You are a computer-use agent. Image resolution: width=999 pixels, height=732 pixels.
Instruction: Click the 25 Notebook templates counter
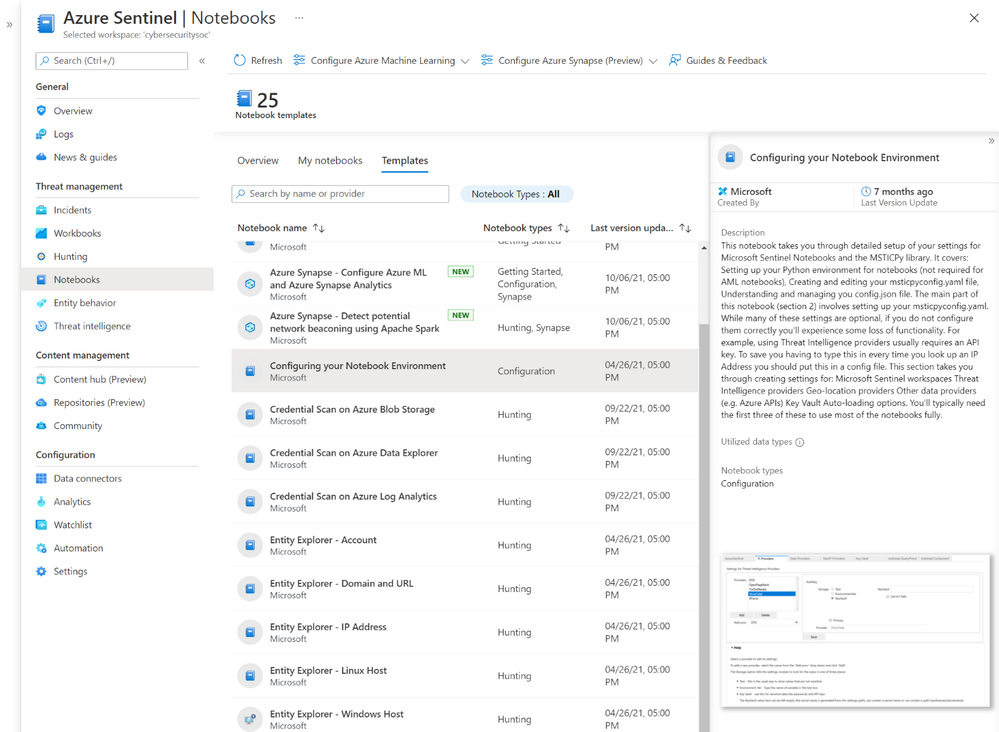click(x=276, y=105)
